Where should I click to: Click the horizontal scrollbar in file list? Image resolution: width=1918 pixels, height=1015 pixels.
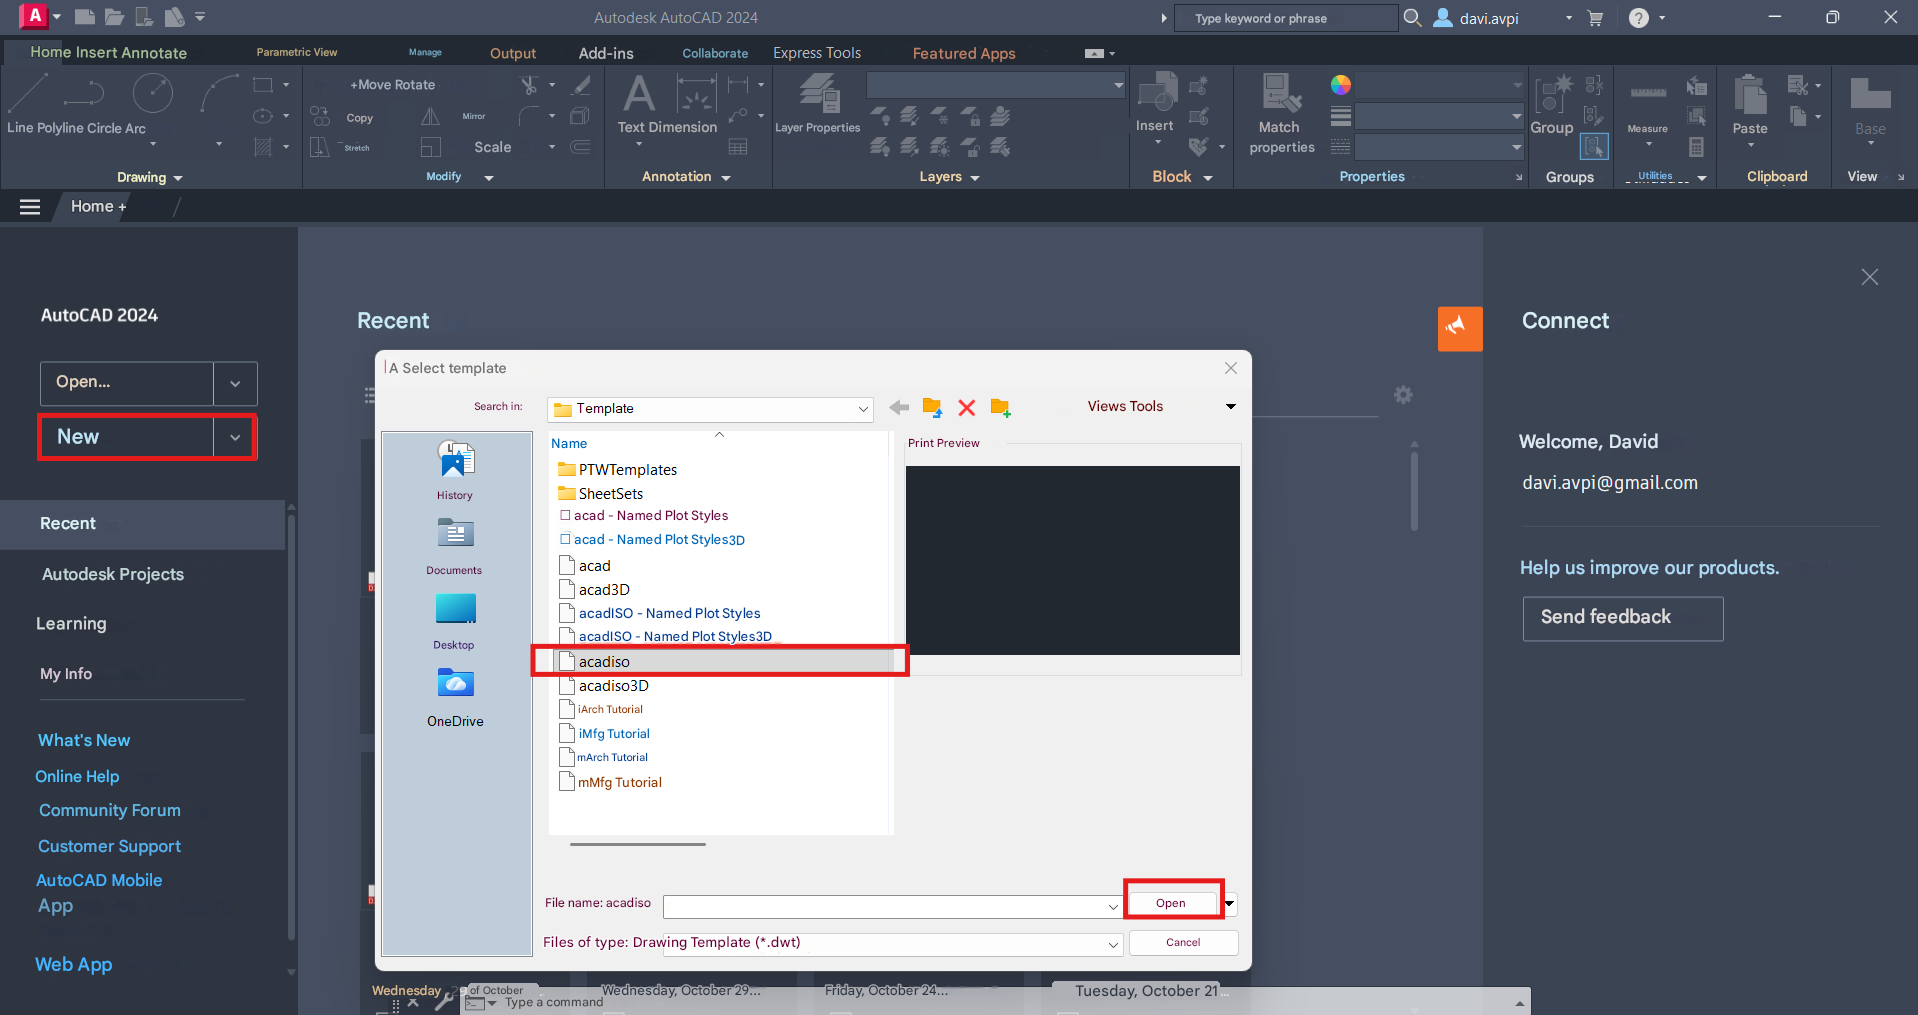click(638, 844)
